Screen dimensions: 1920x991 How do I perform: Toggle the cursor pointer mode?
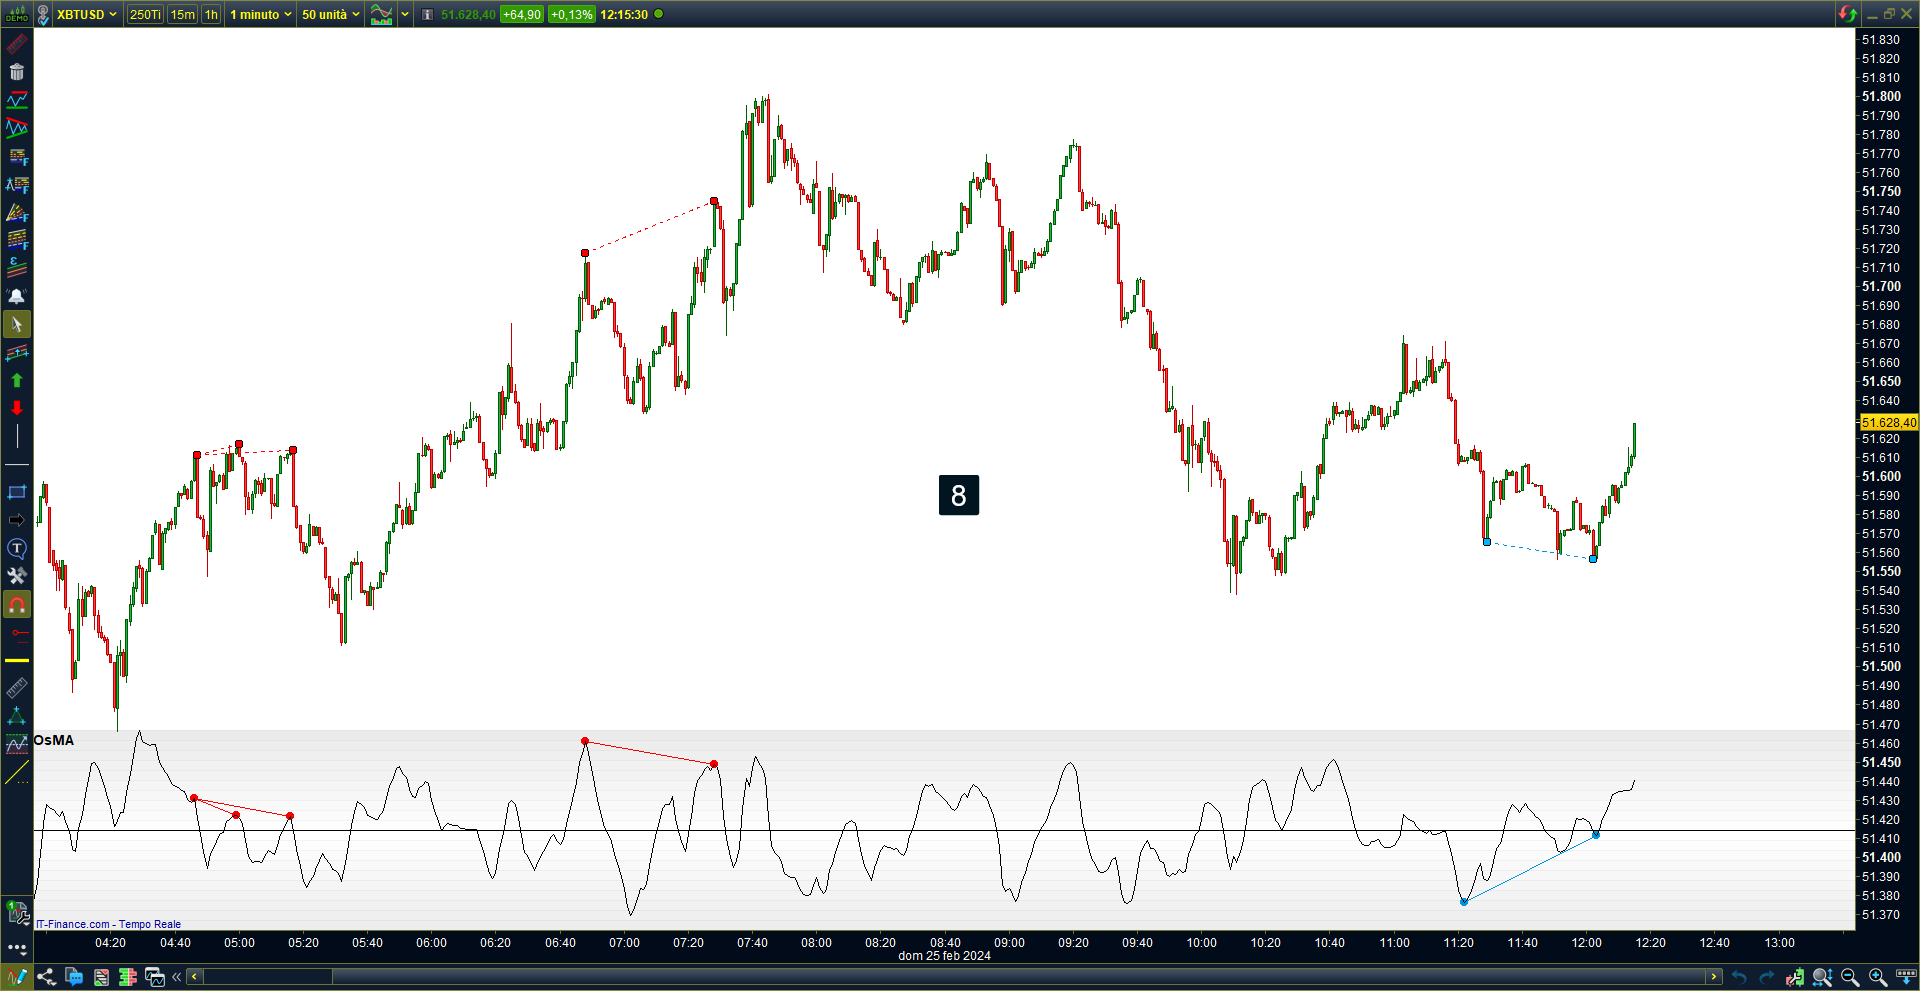coord(17,324)
